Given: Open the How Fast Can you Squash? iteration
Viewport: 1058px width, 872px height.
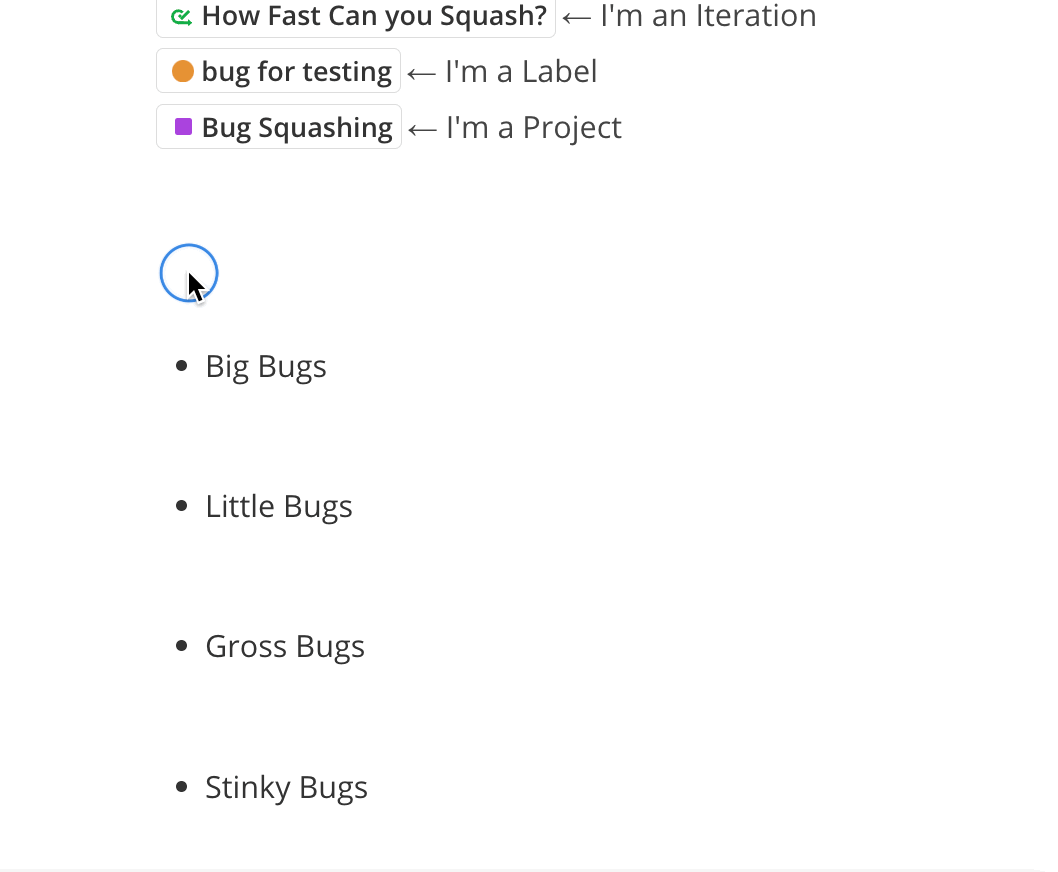Looking at the screenshot, I should point(356,17).
